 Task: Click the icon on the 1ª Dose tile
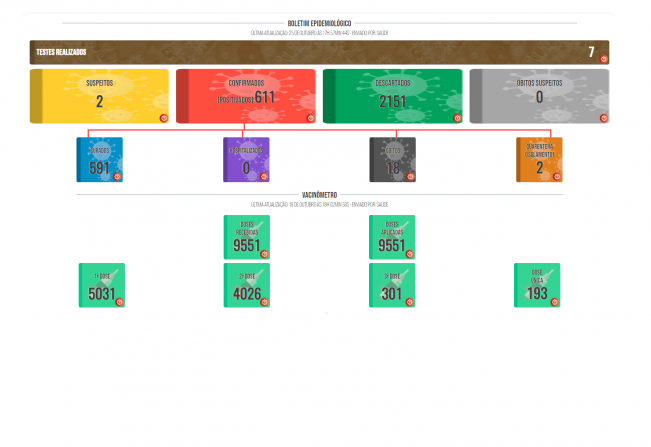coord(118,302)
